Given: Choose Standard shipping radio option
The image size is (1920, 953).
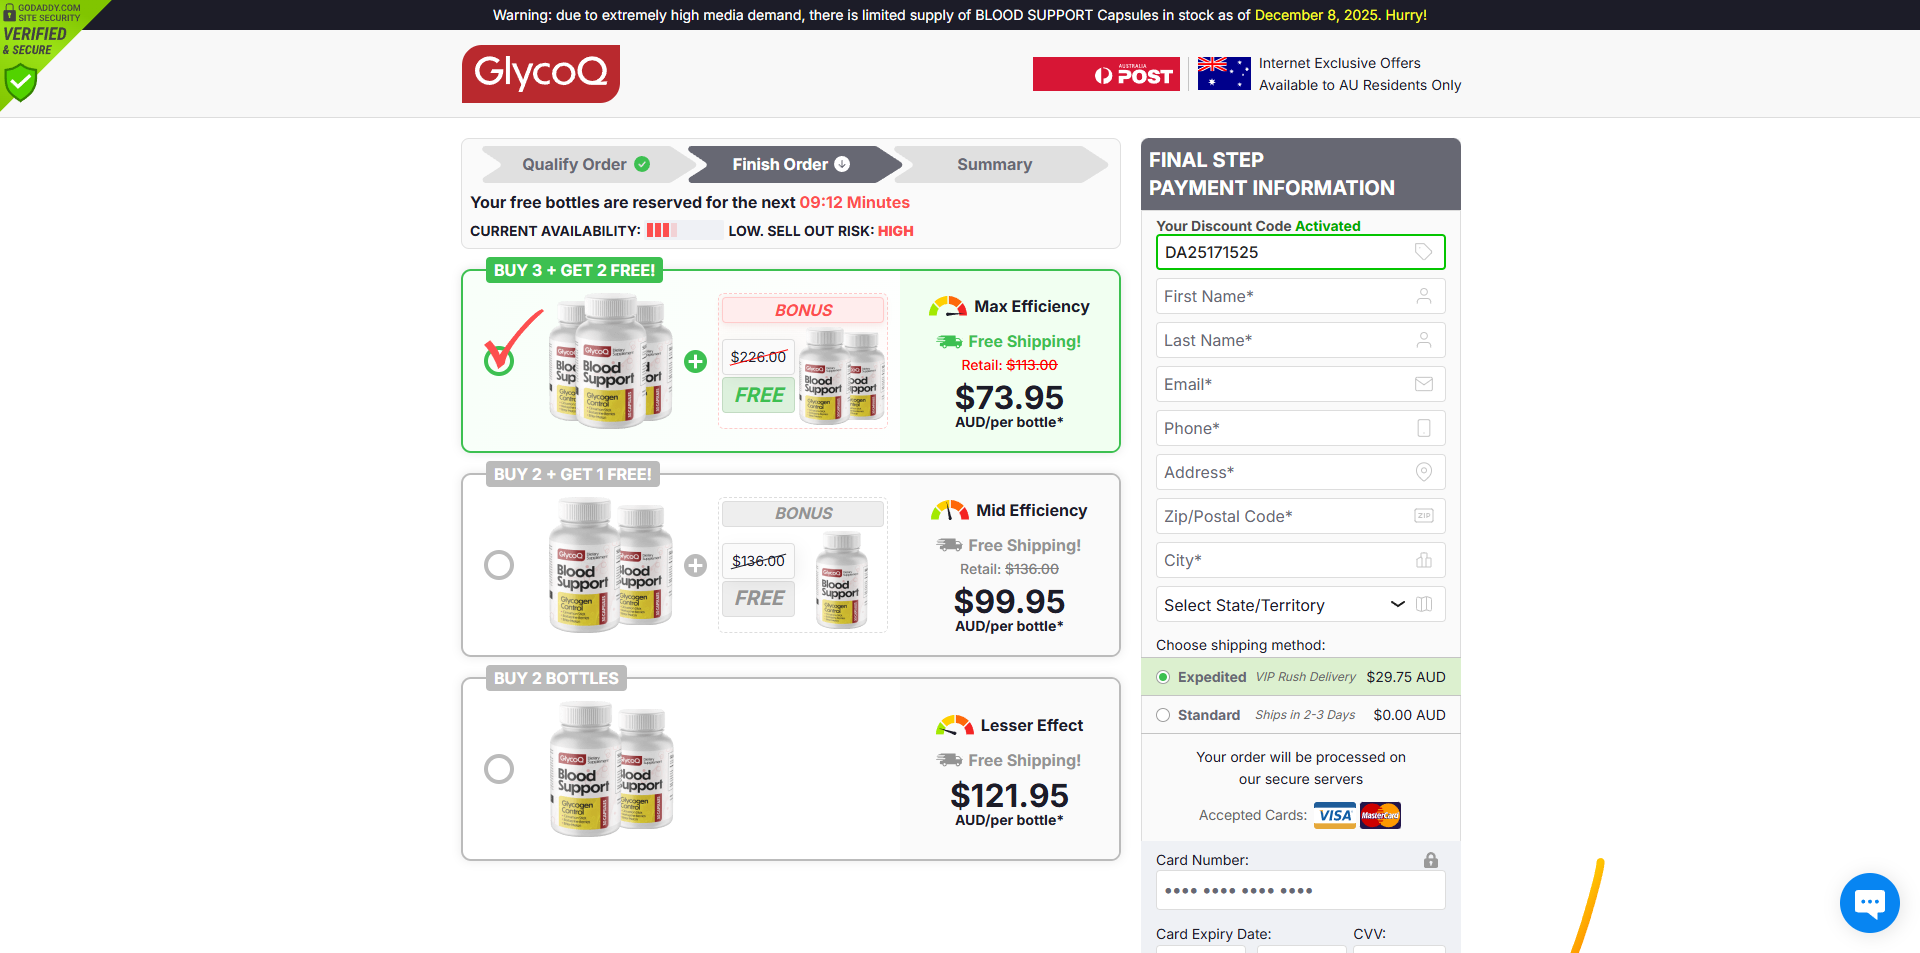Looking at the screenshot, I should [x=1163, y=715].
